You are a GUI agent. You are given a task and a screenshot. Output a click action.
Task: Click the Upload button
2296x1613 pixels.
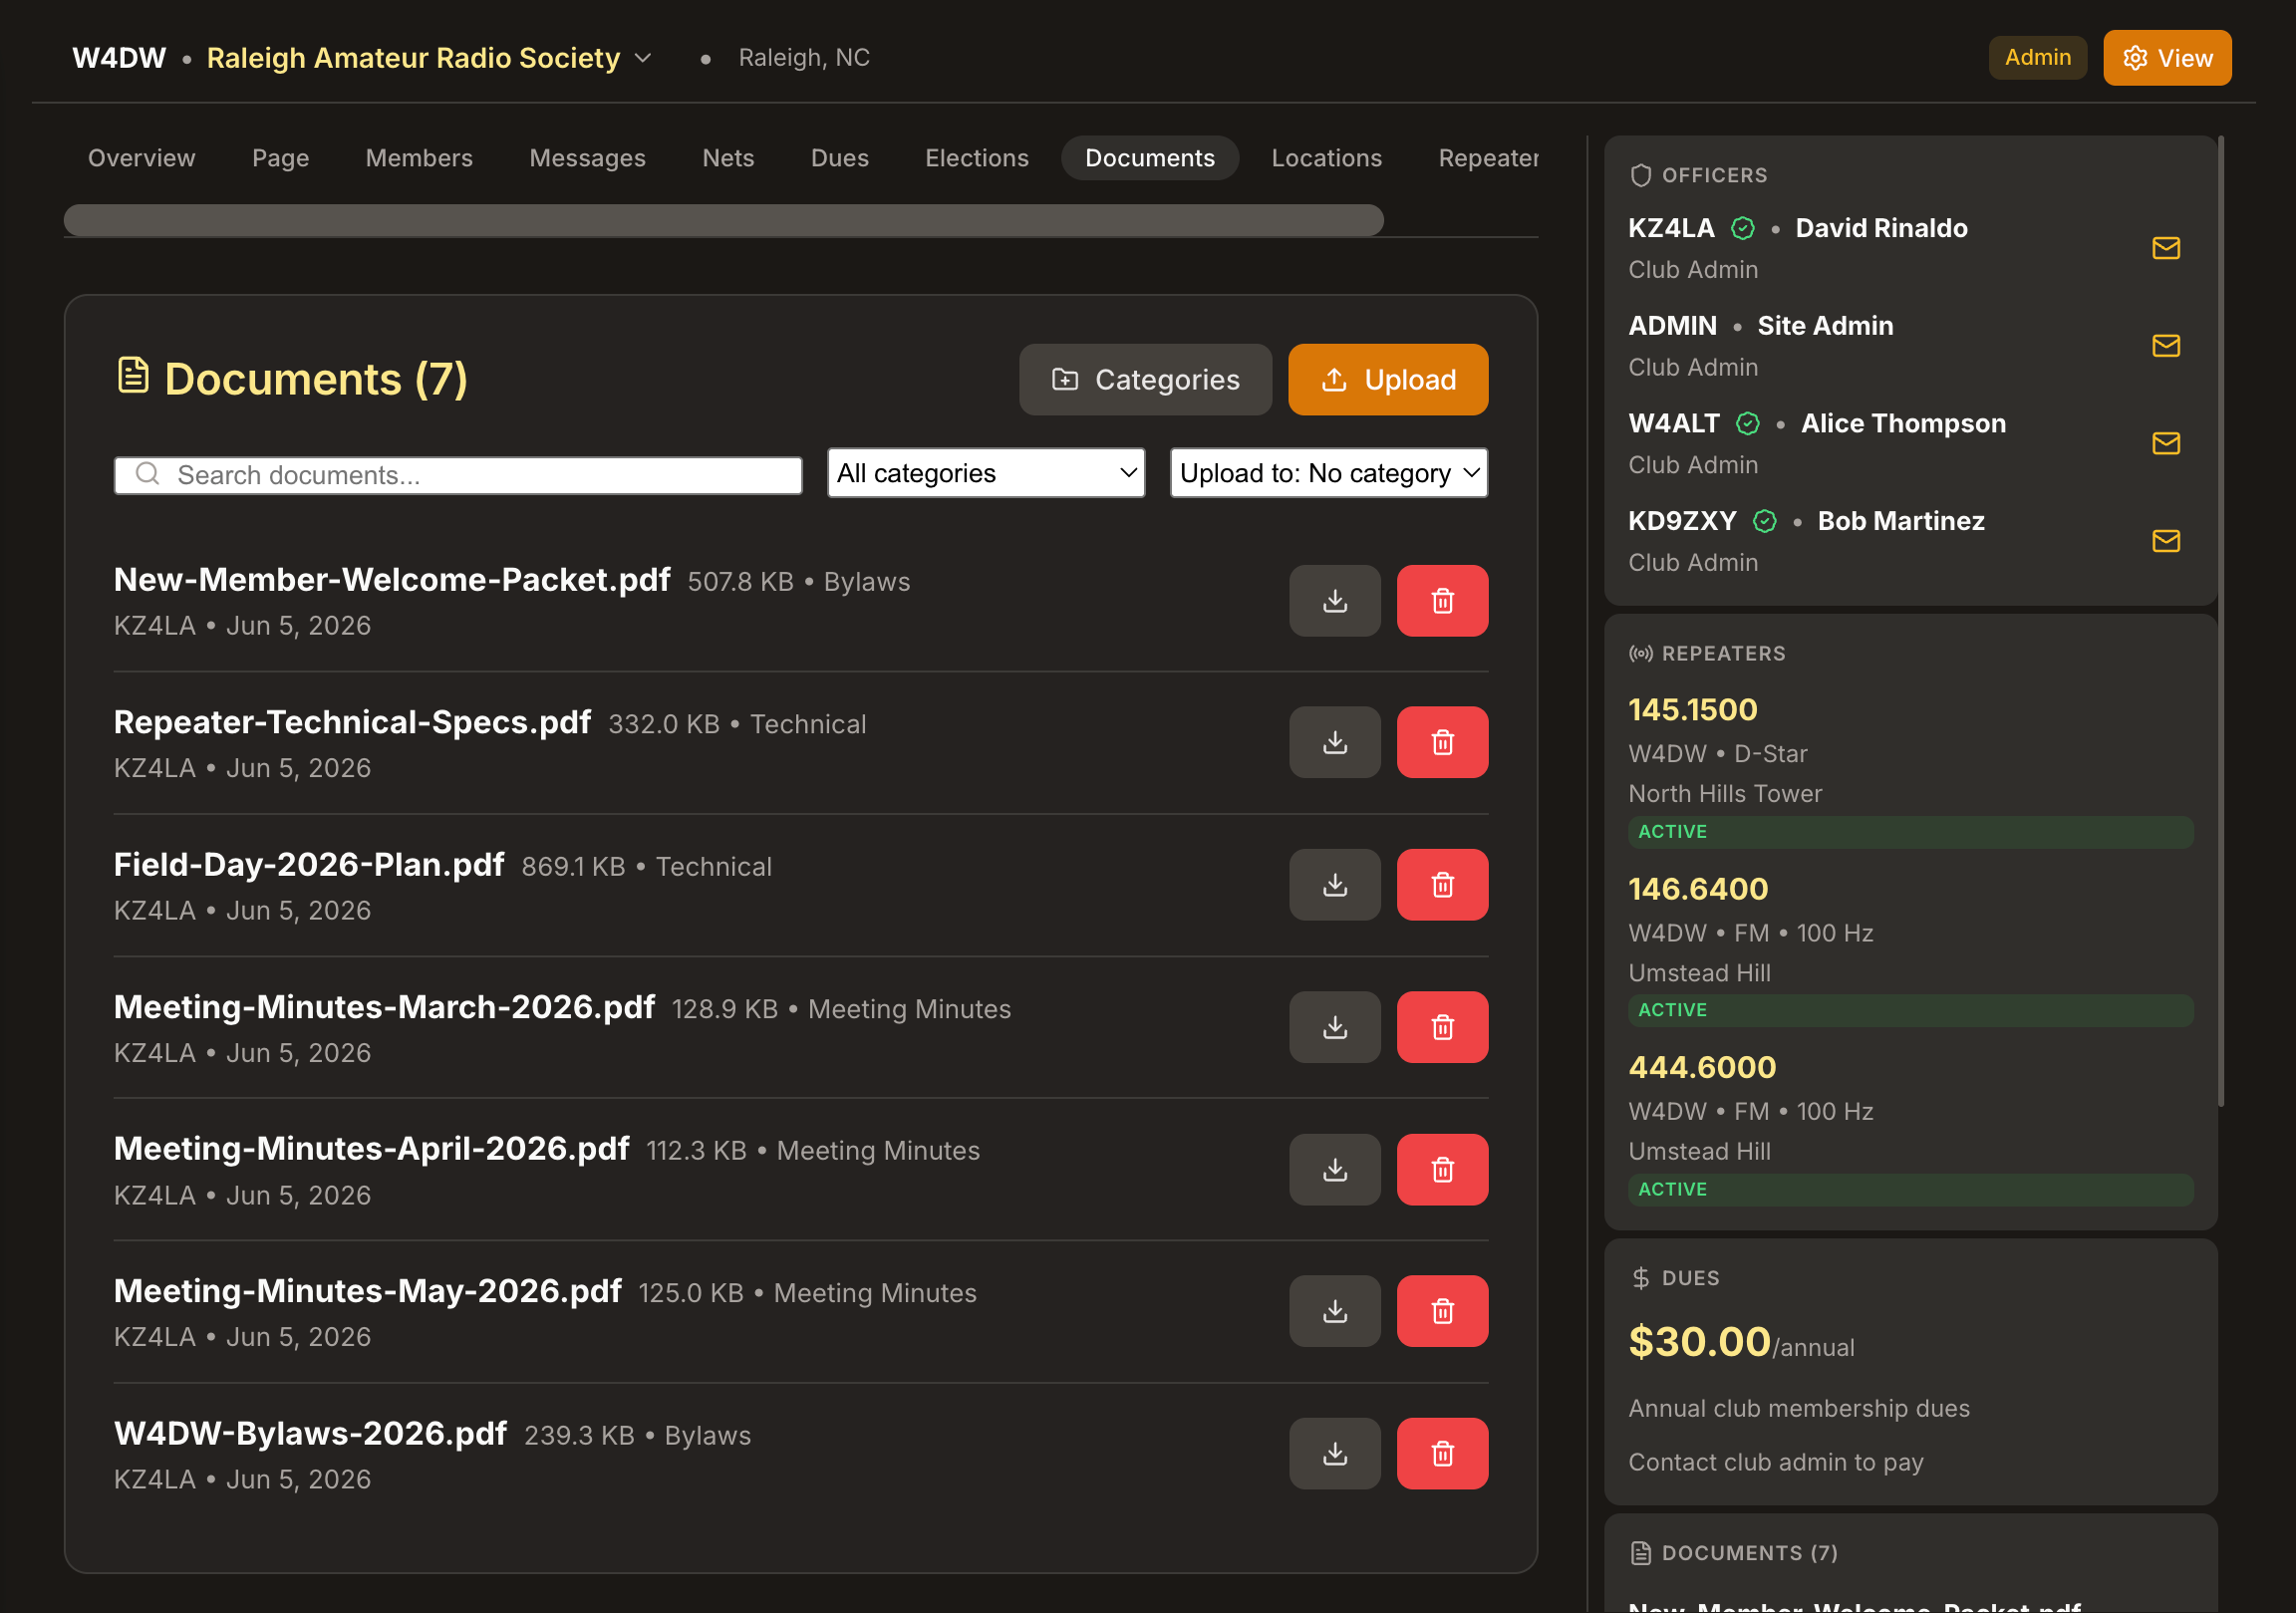click(x=1387, y=380)
